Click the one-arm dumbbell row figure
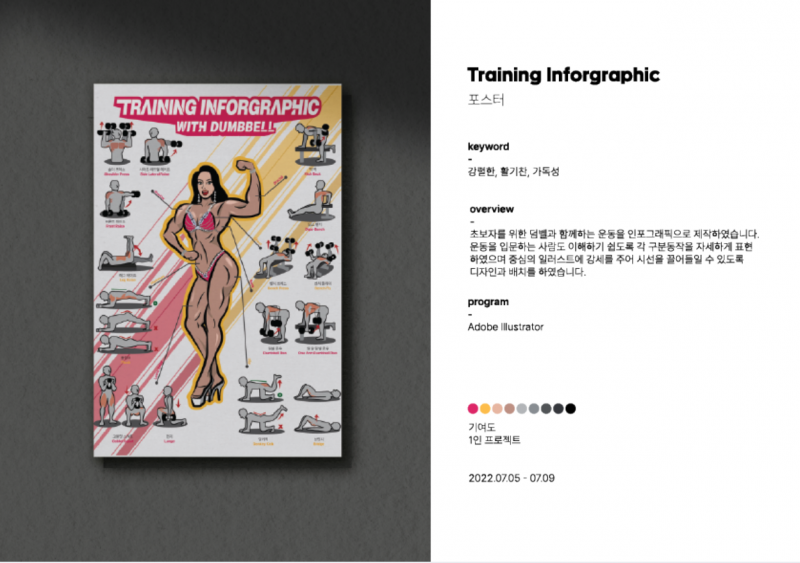800x563 pixels. tap(316, 322)
